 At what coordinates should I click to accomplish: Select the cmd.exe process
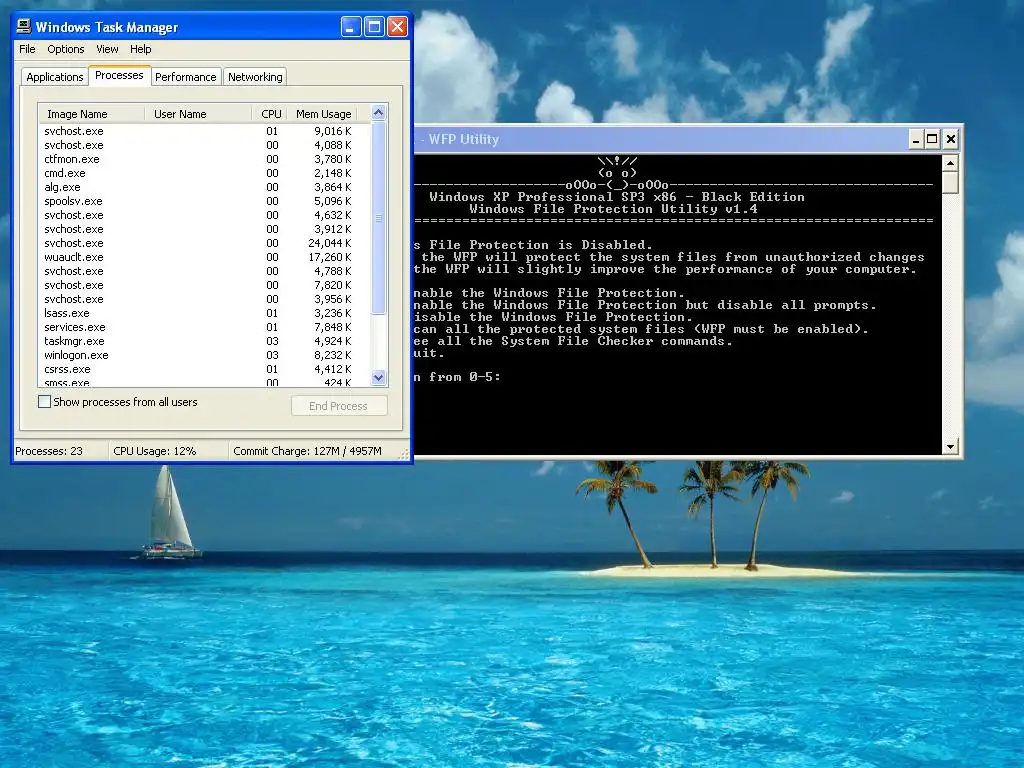click(204, 173)
